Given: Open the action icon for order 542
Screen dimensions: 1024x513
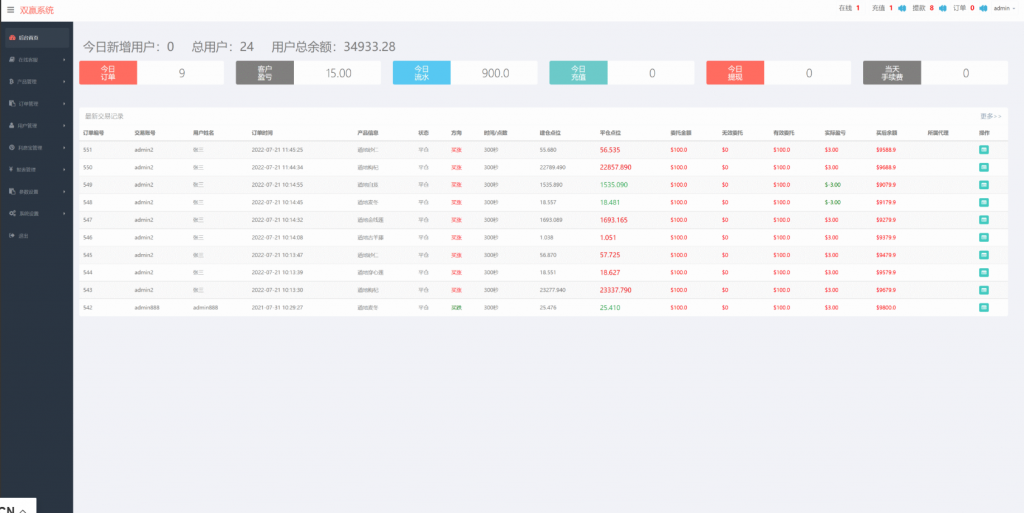Looking at the screenshot, I should (x=984, y=308).
